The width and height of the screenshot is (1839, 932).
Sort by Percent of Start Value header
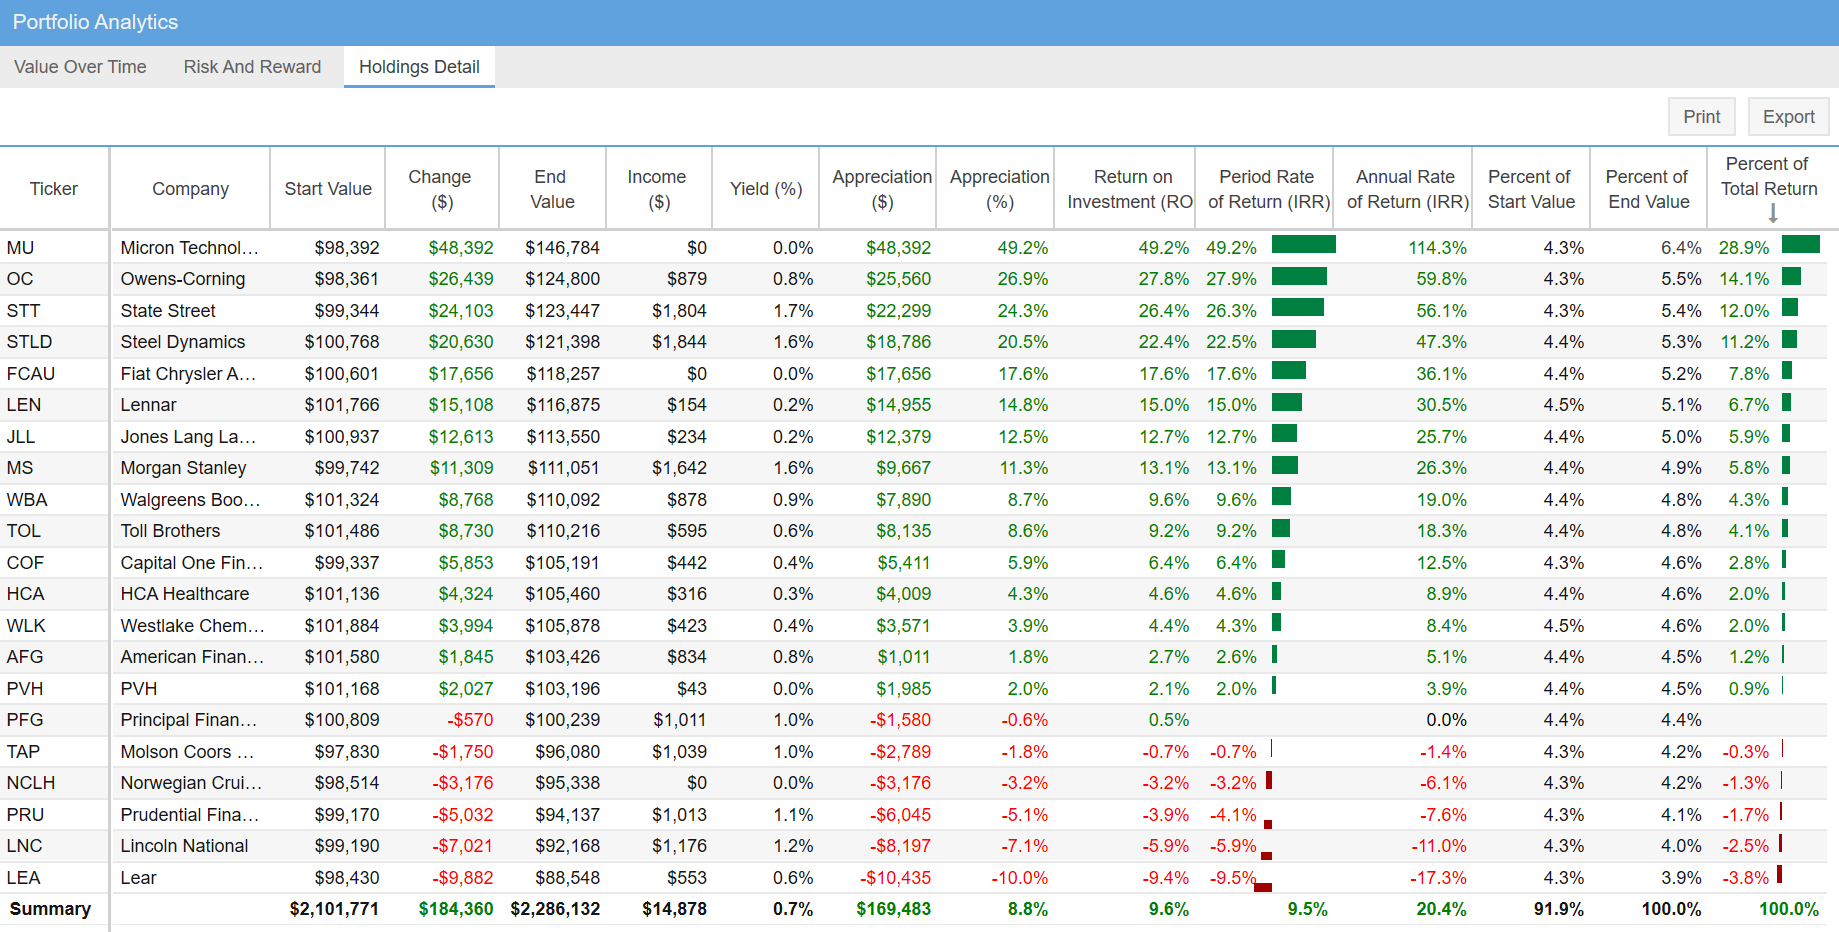pos(1531,189)
